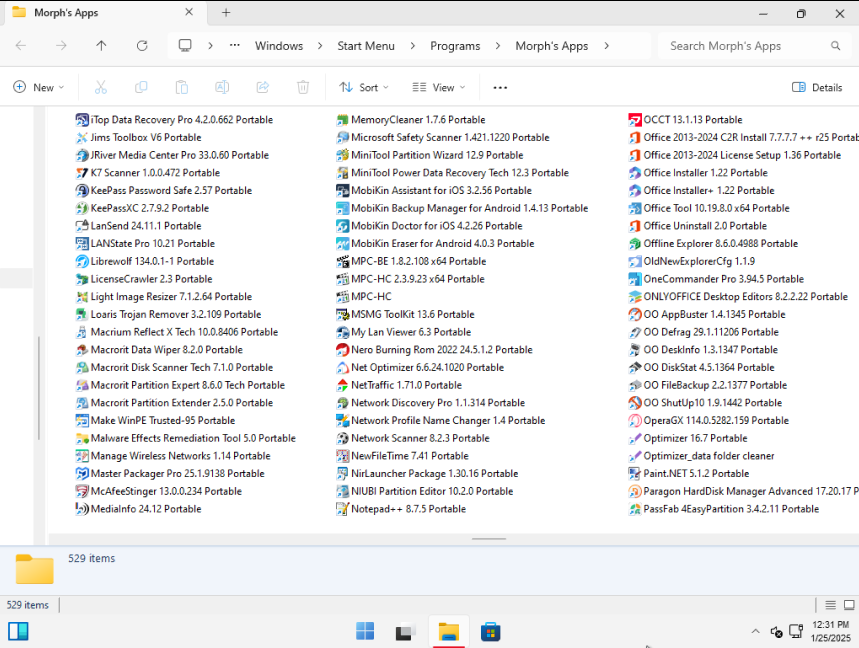This screenshot has width=859, height=648.
Task: Click the Notepad++ 8.7.5 icon
Action: (342, 509)
